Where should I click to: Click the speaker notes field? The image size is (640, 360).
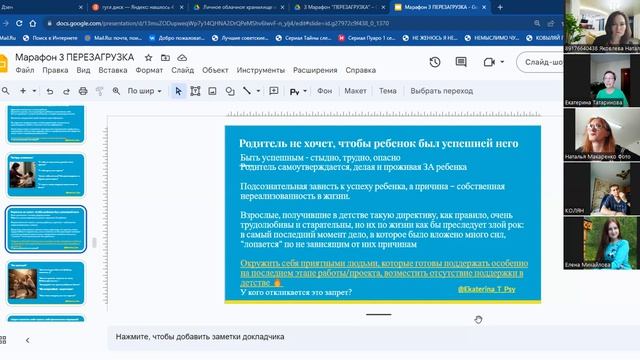tap(373, 337)
